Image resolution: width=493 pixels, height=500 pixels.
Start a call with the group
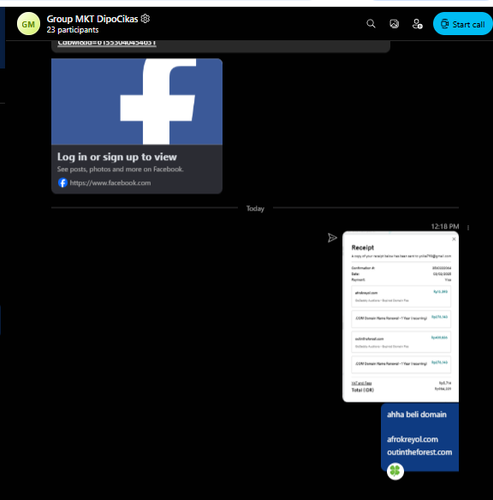462,24
